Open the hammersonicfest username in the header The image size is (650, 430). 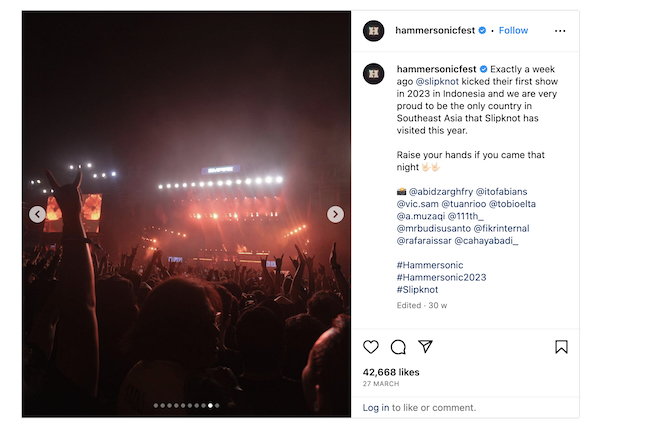(x=435, y=31)
